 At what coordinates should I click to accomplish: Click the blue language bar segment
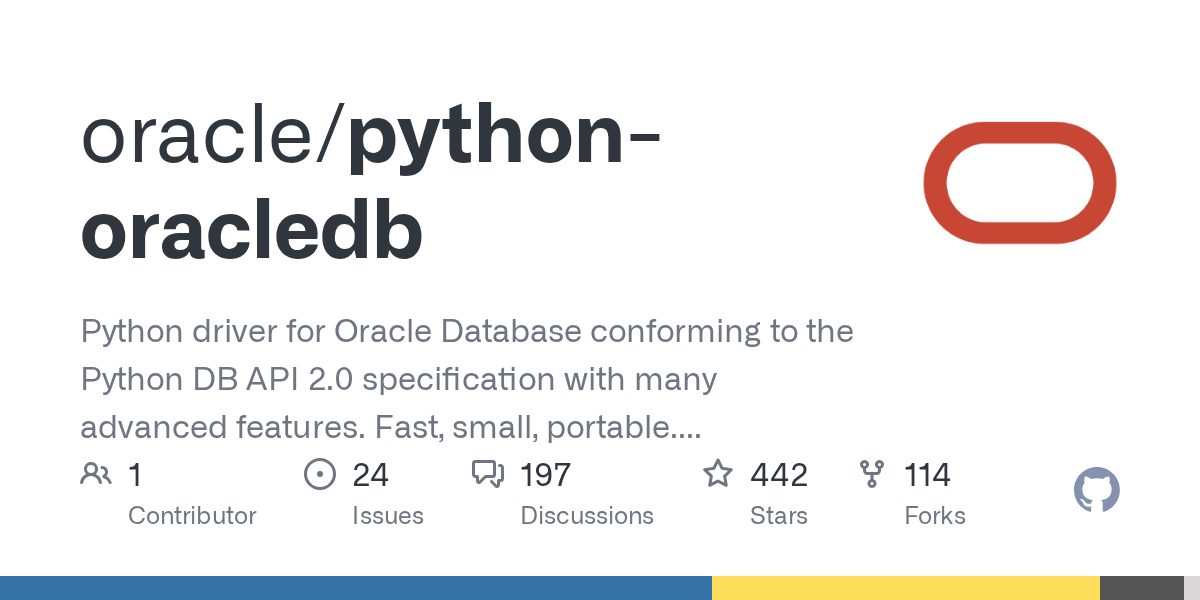pyautogui.click(x=356, y=588)
